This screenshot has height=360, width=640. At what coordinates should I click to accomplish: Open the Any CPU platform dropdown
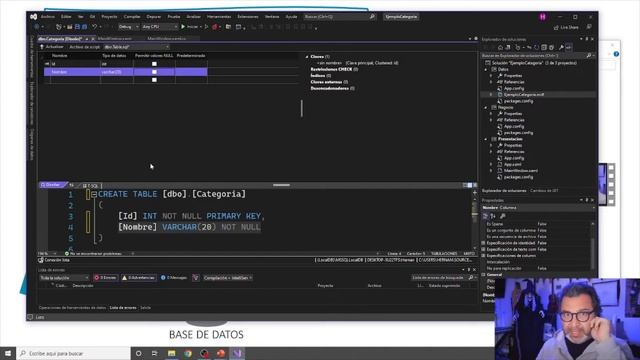[159, 27]
